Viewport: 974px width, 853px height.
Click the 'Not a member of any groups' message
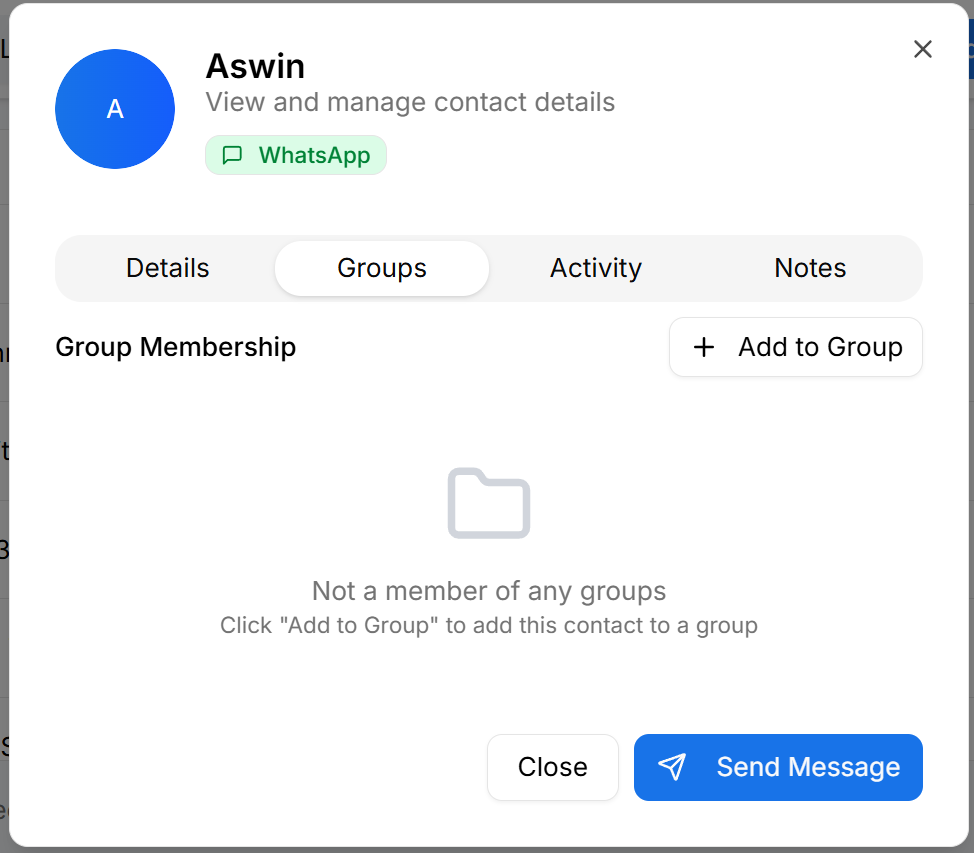pos(488,591)
